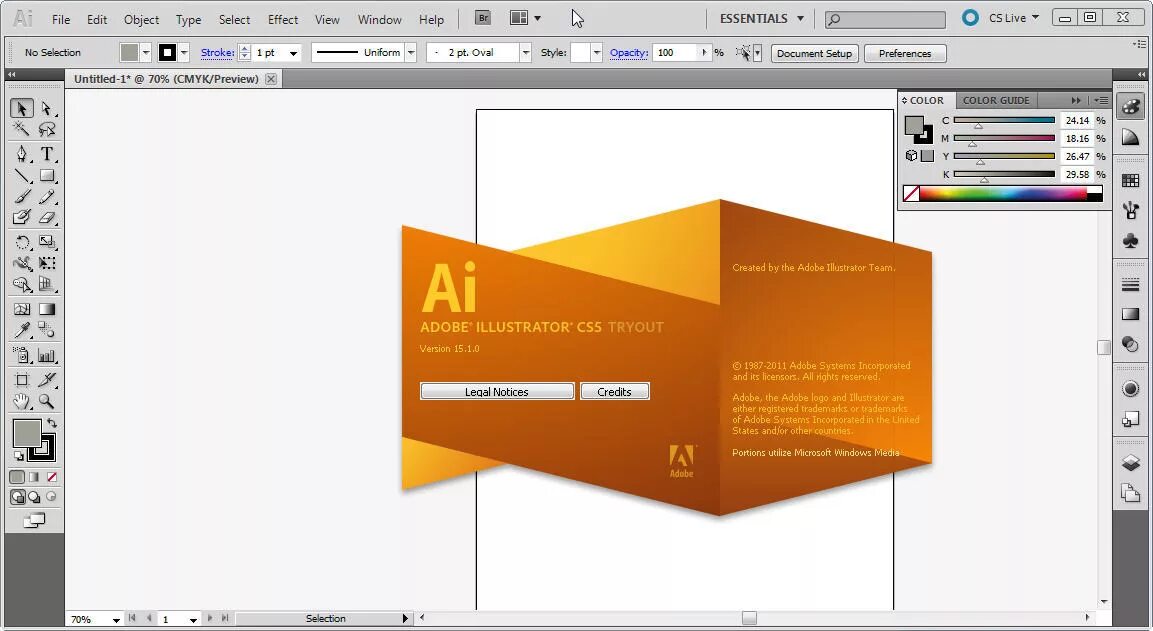Open the Uniform width profile dropdown
Viewport: 1153px width, 631px height.
pyautogui.click(x=411, y=53)
